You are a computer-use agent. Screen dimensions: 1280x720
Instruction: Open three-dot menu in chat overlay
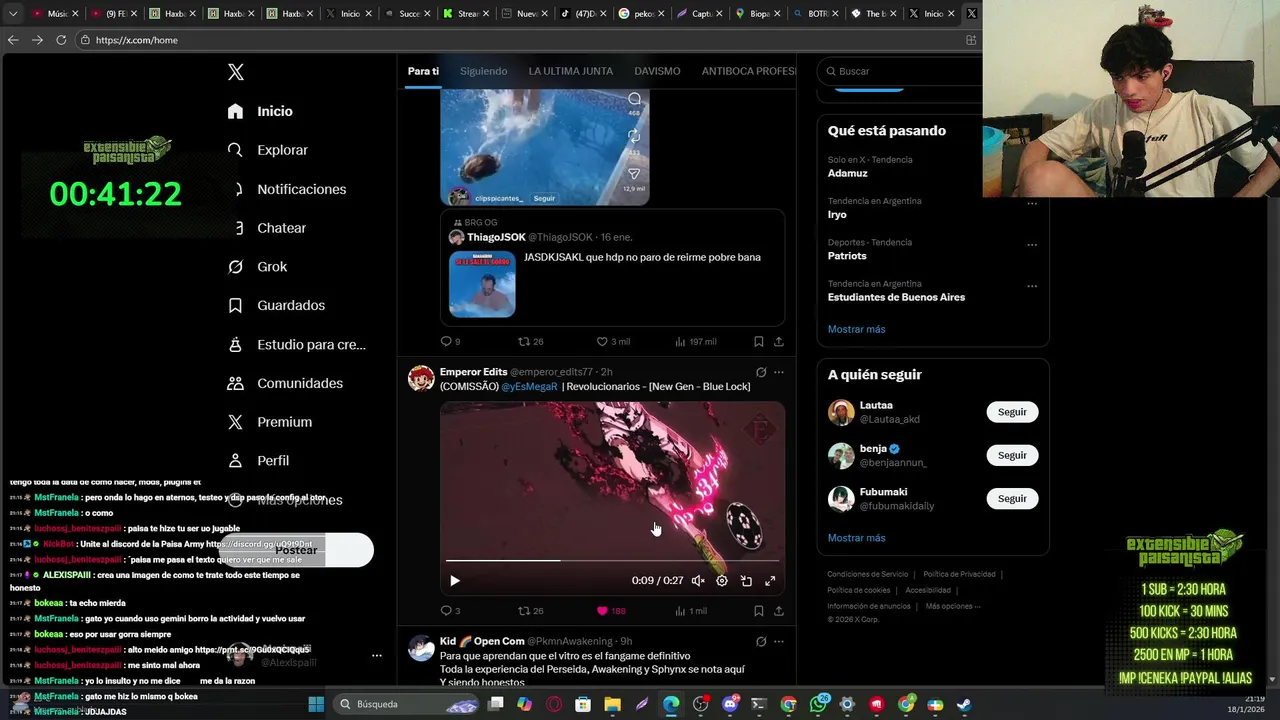377,656
